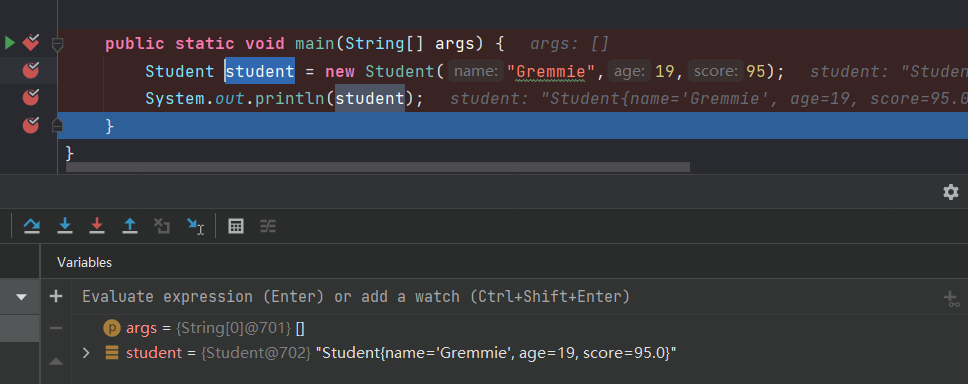The width and height of the screenshot is (968, 384).
Task: Click the green run arrow in the gutter
Action: click(x=10, y=43)
